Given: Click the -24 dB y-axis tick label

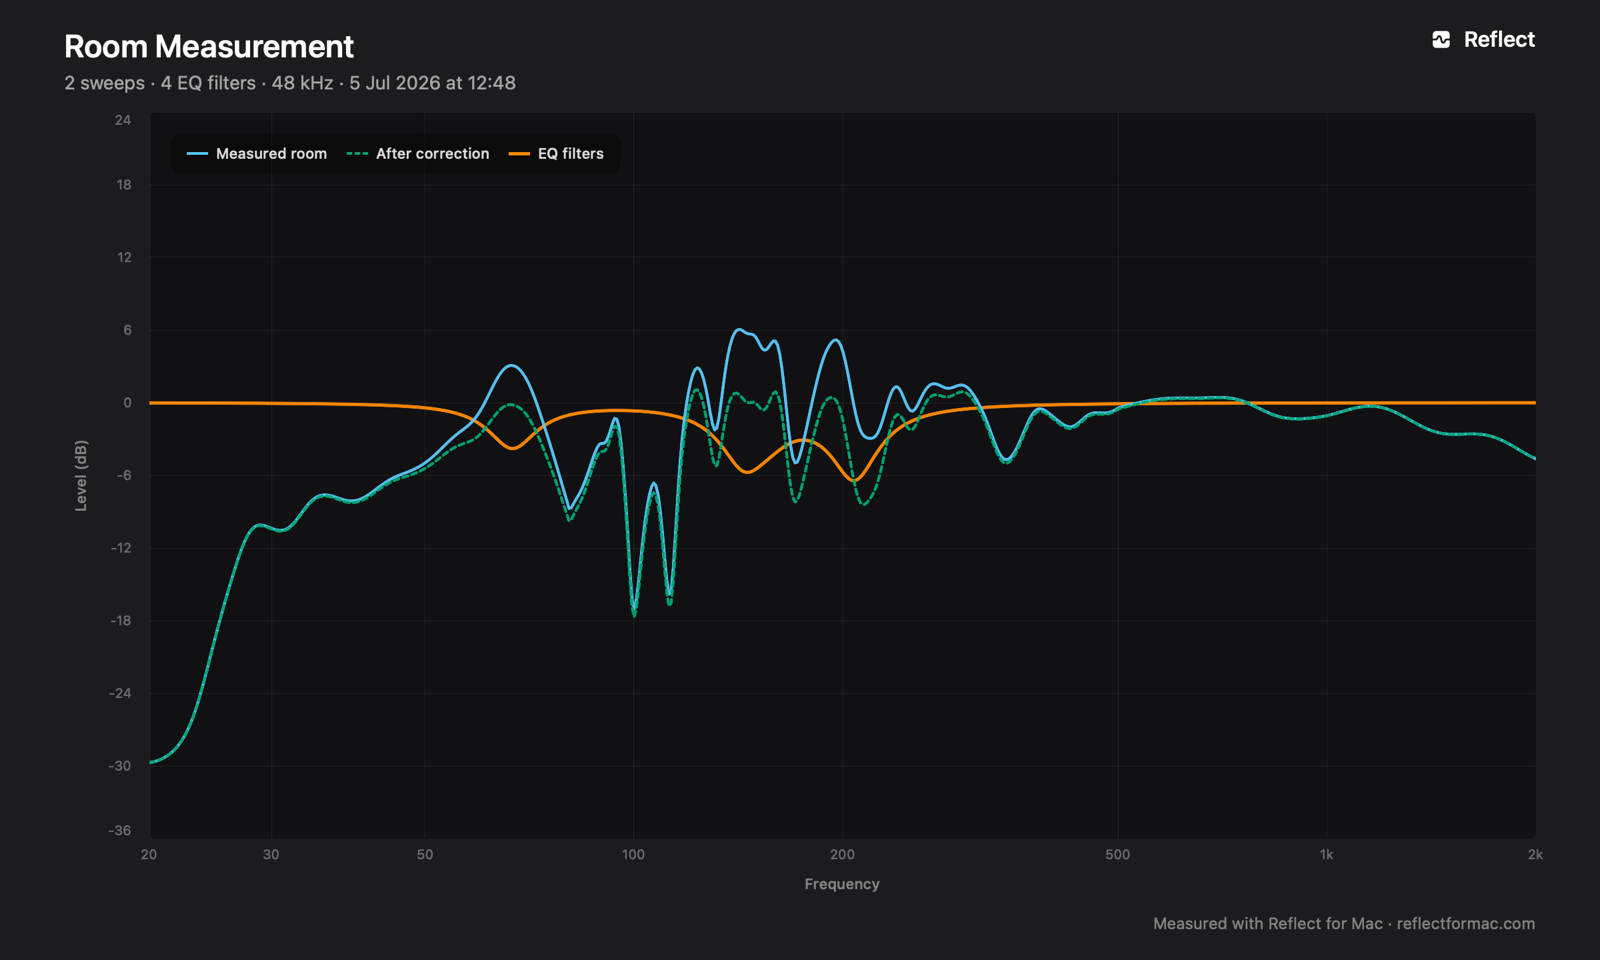Looking at the screenshot, I should coord(120,693).
